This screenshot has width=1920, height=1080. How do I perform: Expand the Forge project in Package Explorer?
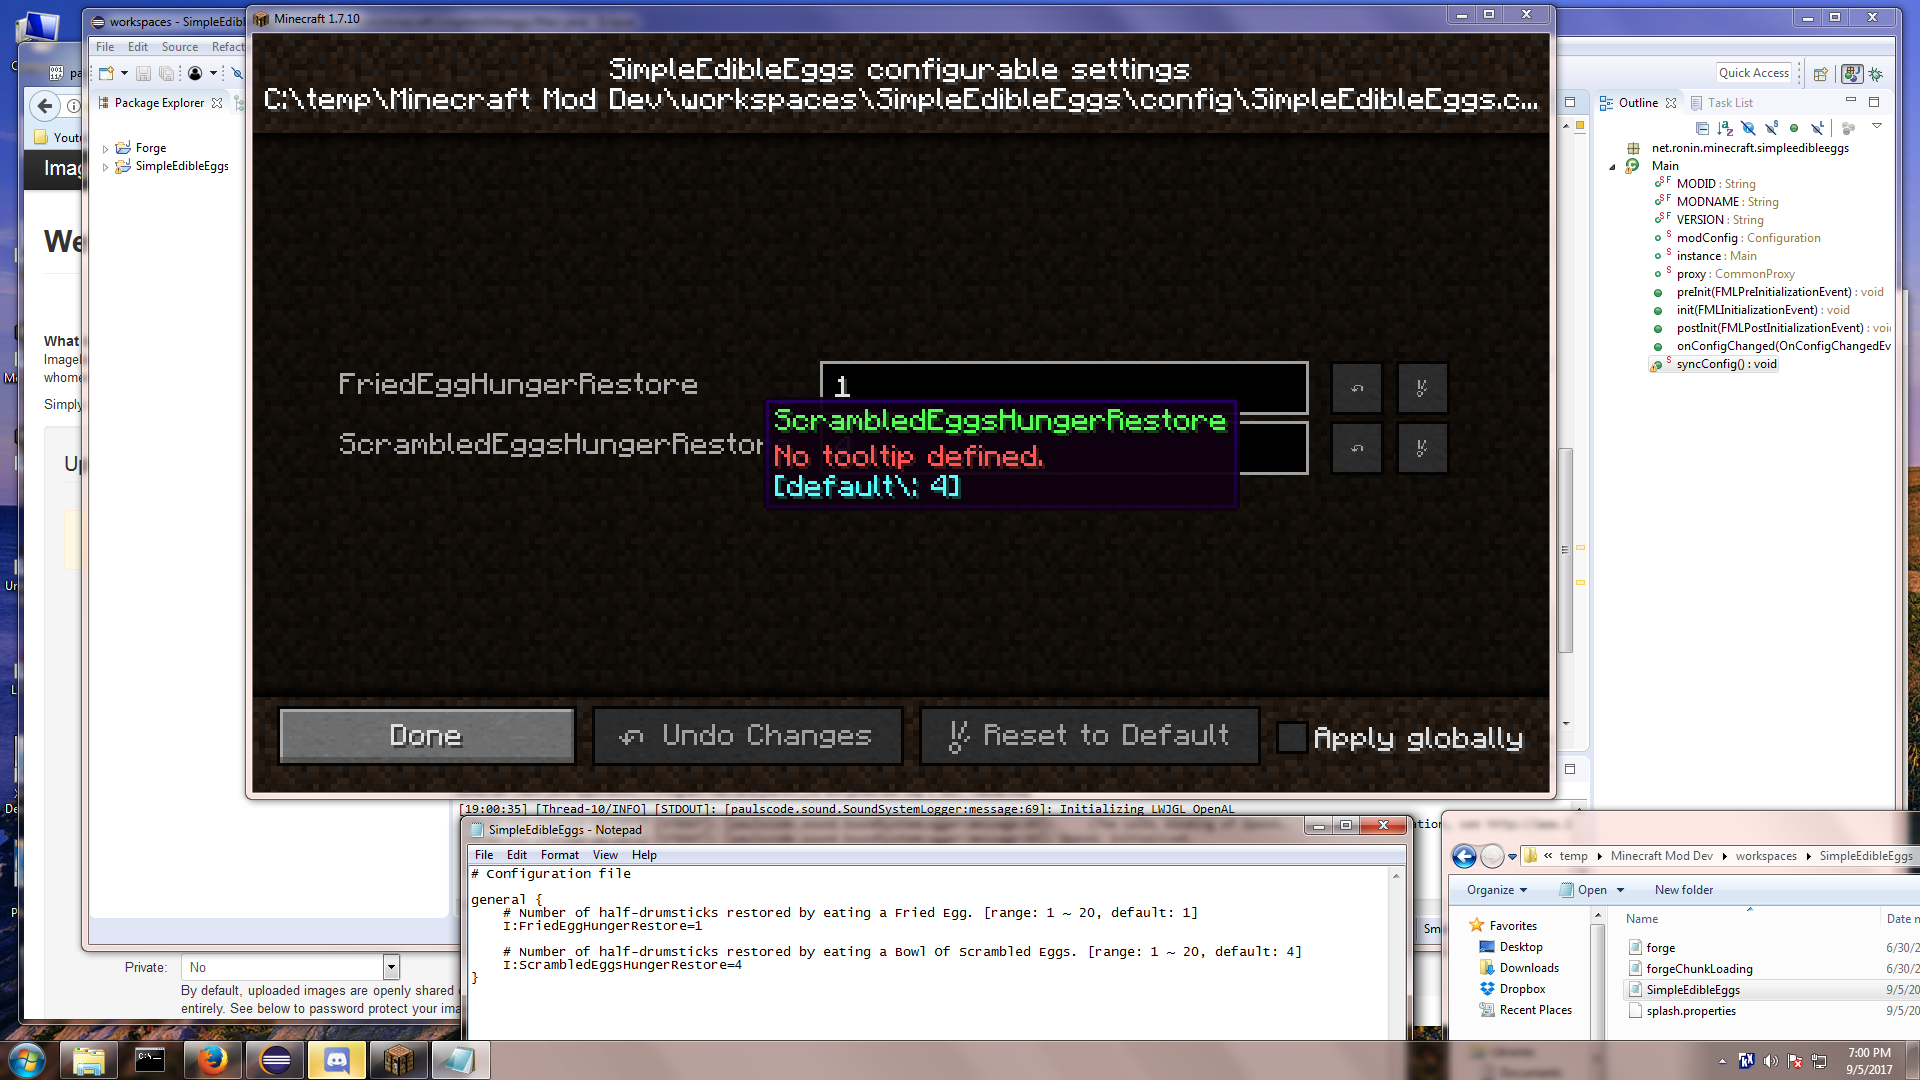(105, 149)
